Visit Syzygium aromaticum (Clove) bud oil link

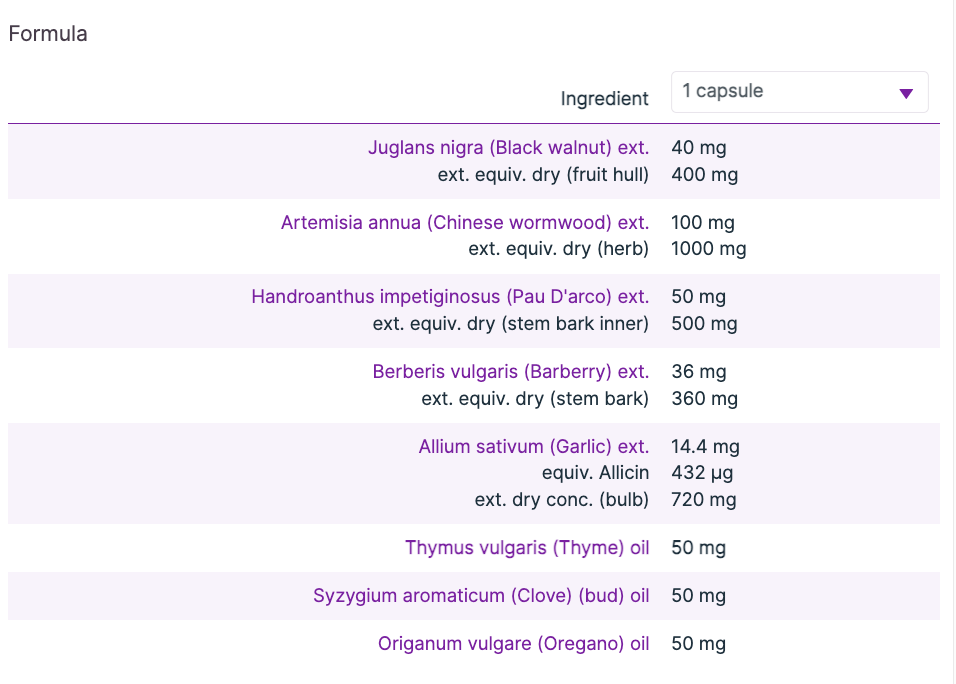(481, 596)
